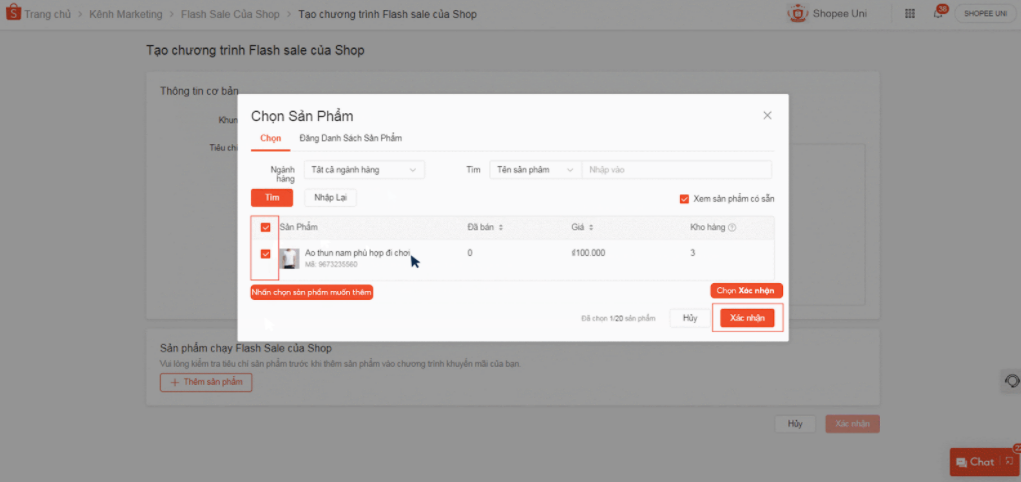Viewport: 1021px width, 482px height.
Task: Toggle Xem sản phẩm có sẵn checkbox
Action: click(x=684, y=198)
